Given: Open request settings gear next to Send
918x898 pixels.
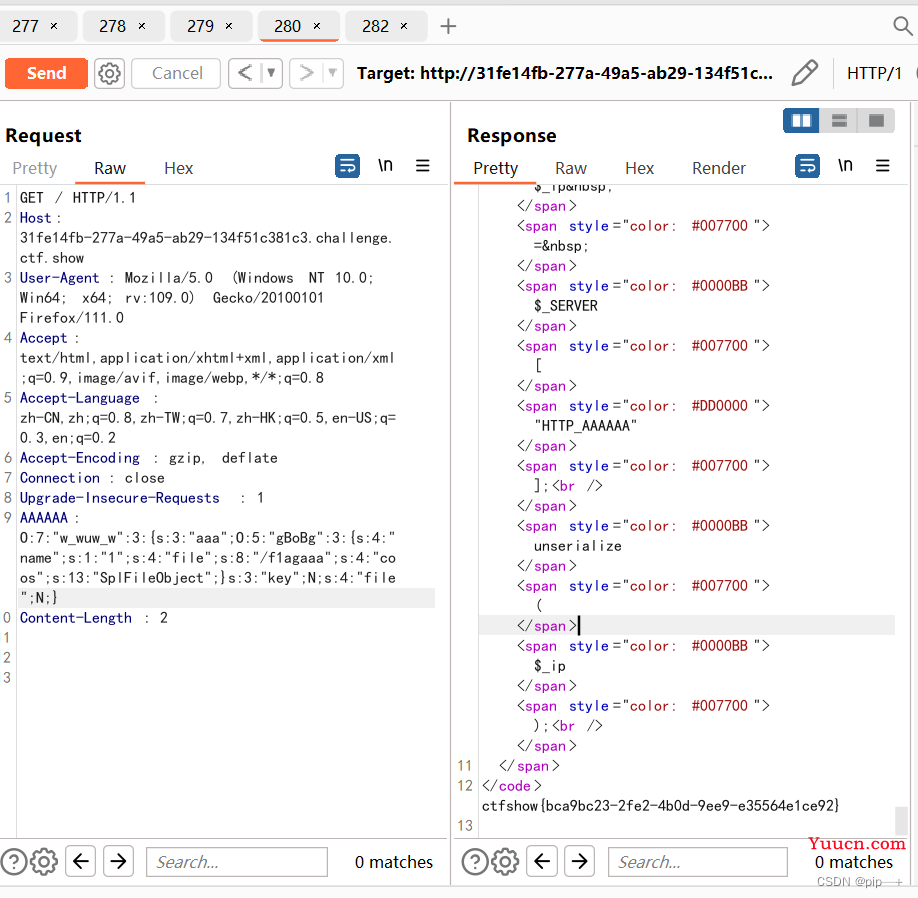Looking at the screenshot, I should coord(109,73).
